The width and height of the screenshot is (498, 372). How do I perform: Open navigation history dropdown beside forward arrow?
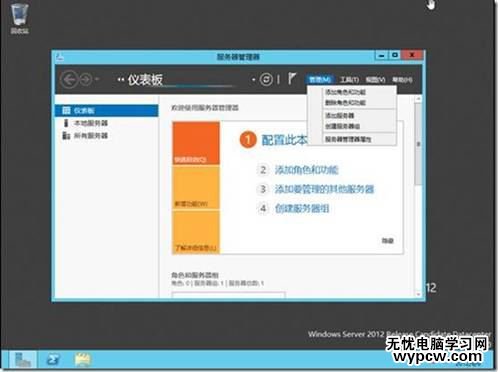(97, 79)
